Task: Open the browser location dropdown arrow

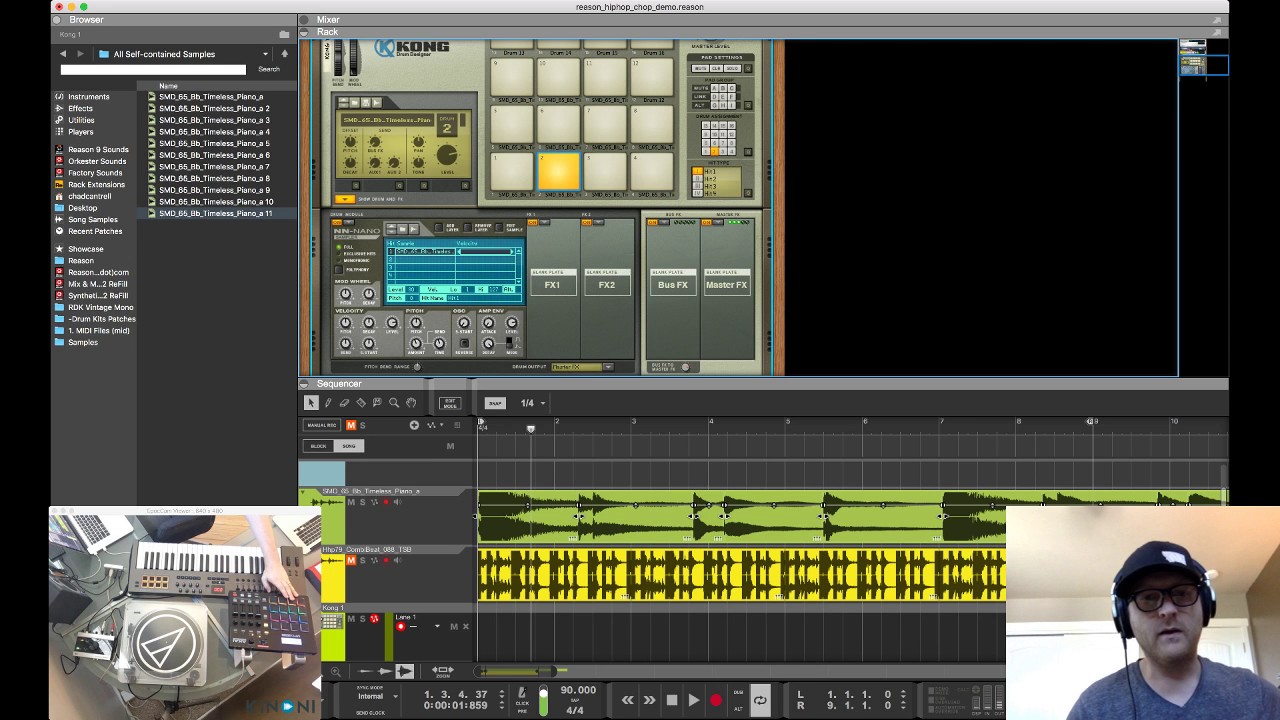Action: (265, 54)
